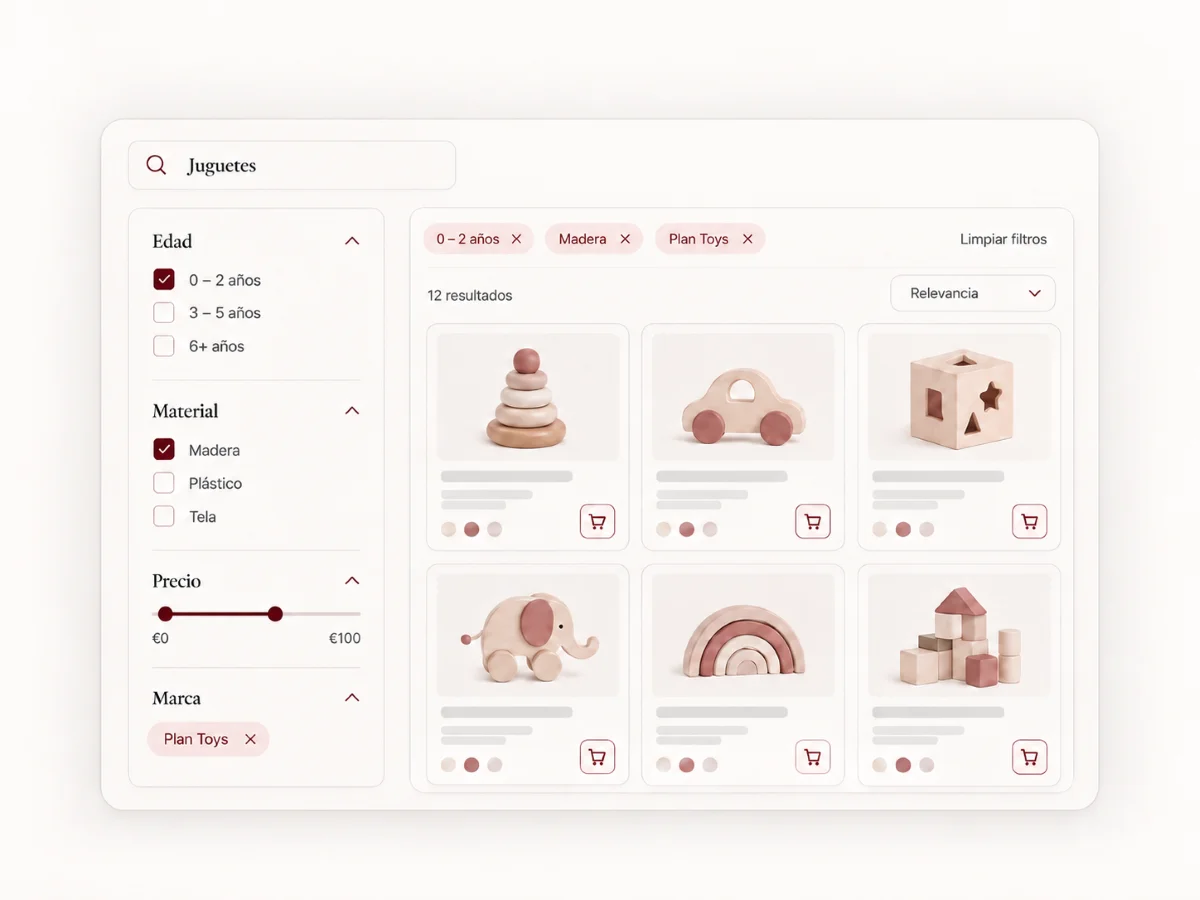Open the shape sorter cube image
This screenshot has width=1200, height=900.
(x=959, y=397)
